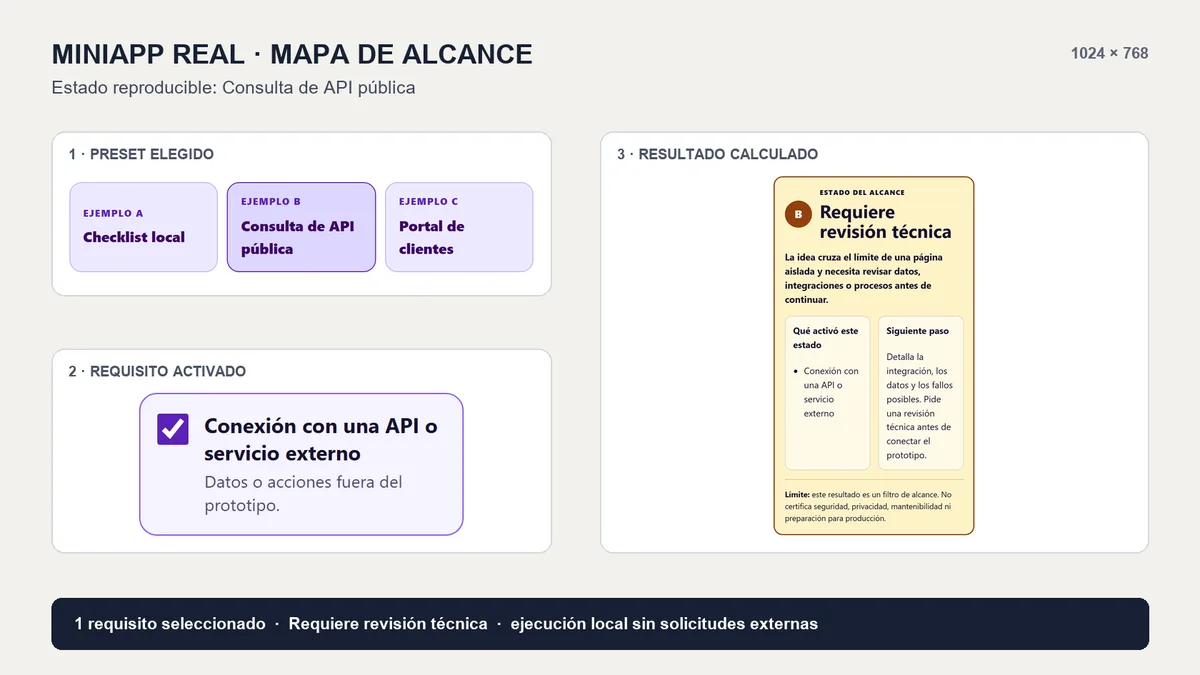Click the 3 · RESULTADO CALCULADO section heading
This screenshot has height=675, width=1200.
(717, 154)
